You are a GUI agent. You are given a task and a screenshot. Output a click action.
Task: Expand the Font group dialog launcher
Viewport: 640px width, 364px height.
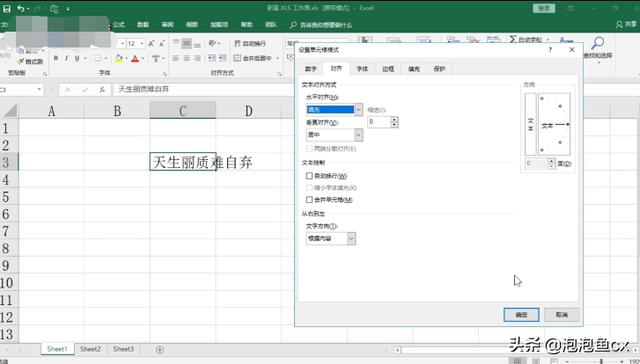(x=164, y=74)
